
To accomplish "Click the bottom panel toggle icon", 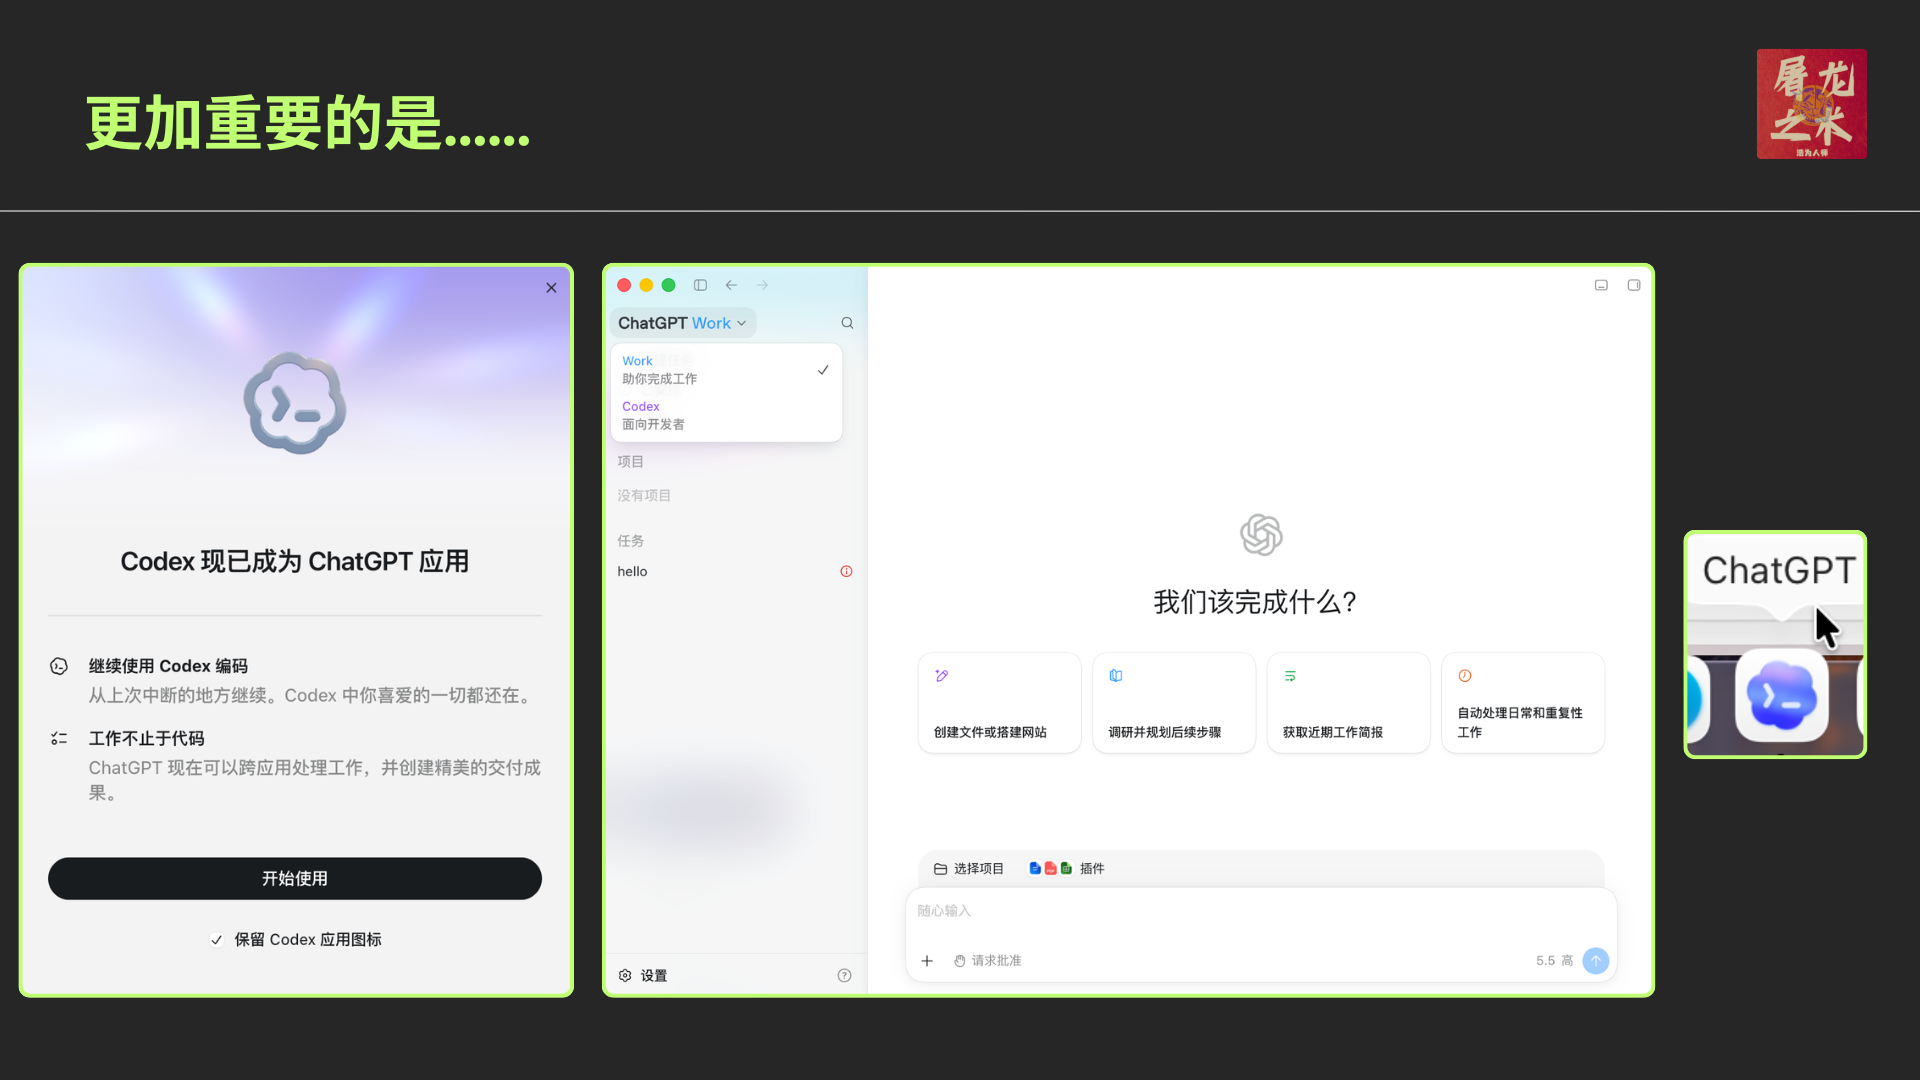I will tap(1601, 285).
